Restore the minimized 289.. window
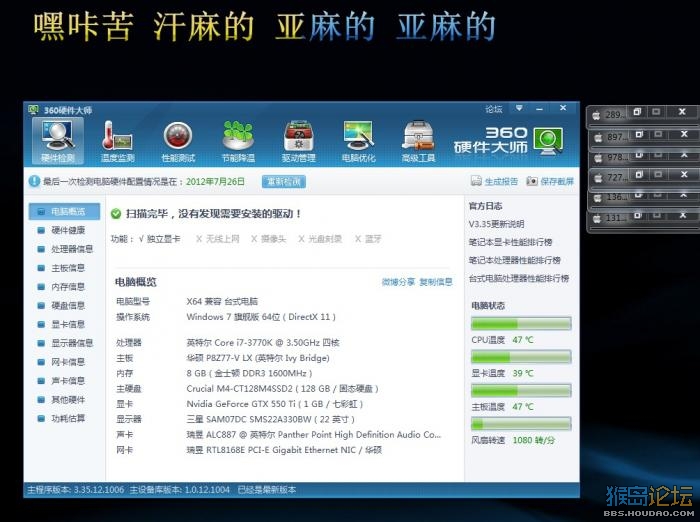 637,112
